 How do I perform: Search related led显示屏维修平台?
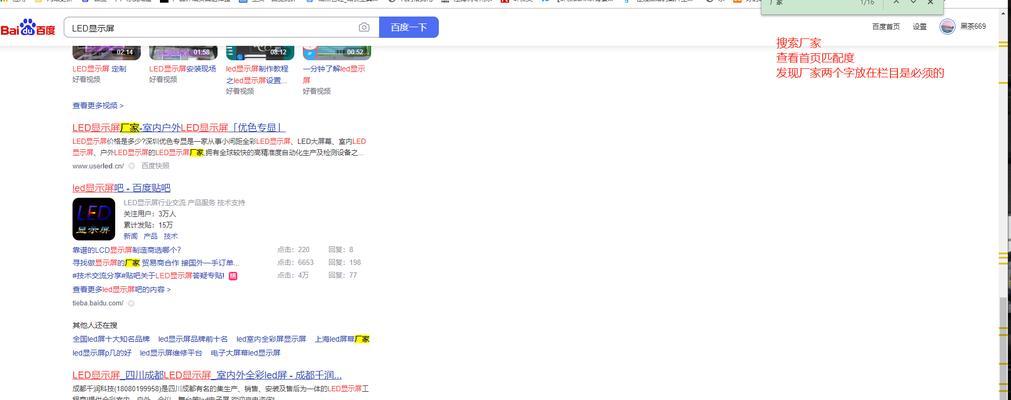171,353
